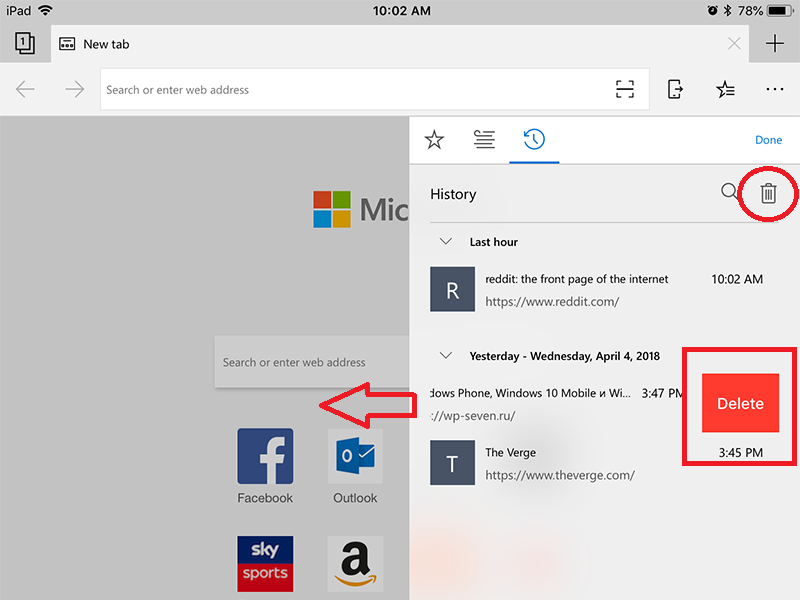The image size is (800, 600).
Task: Tap the Bluetooth status icon
Action: pyautogui.click(x=728, y=10)
